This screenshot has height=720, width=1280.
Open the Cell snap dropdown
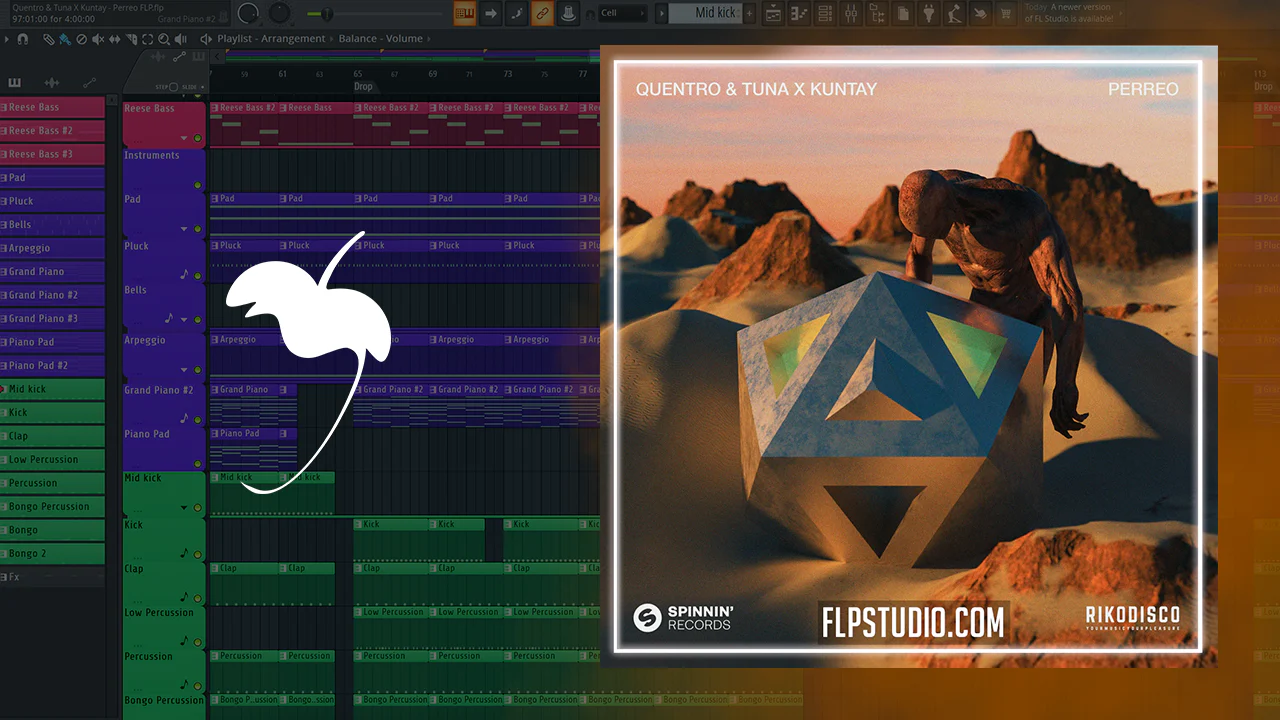(x=622, y=13)
